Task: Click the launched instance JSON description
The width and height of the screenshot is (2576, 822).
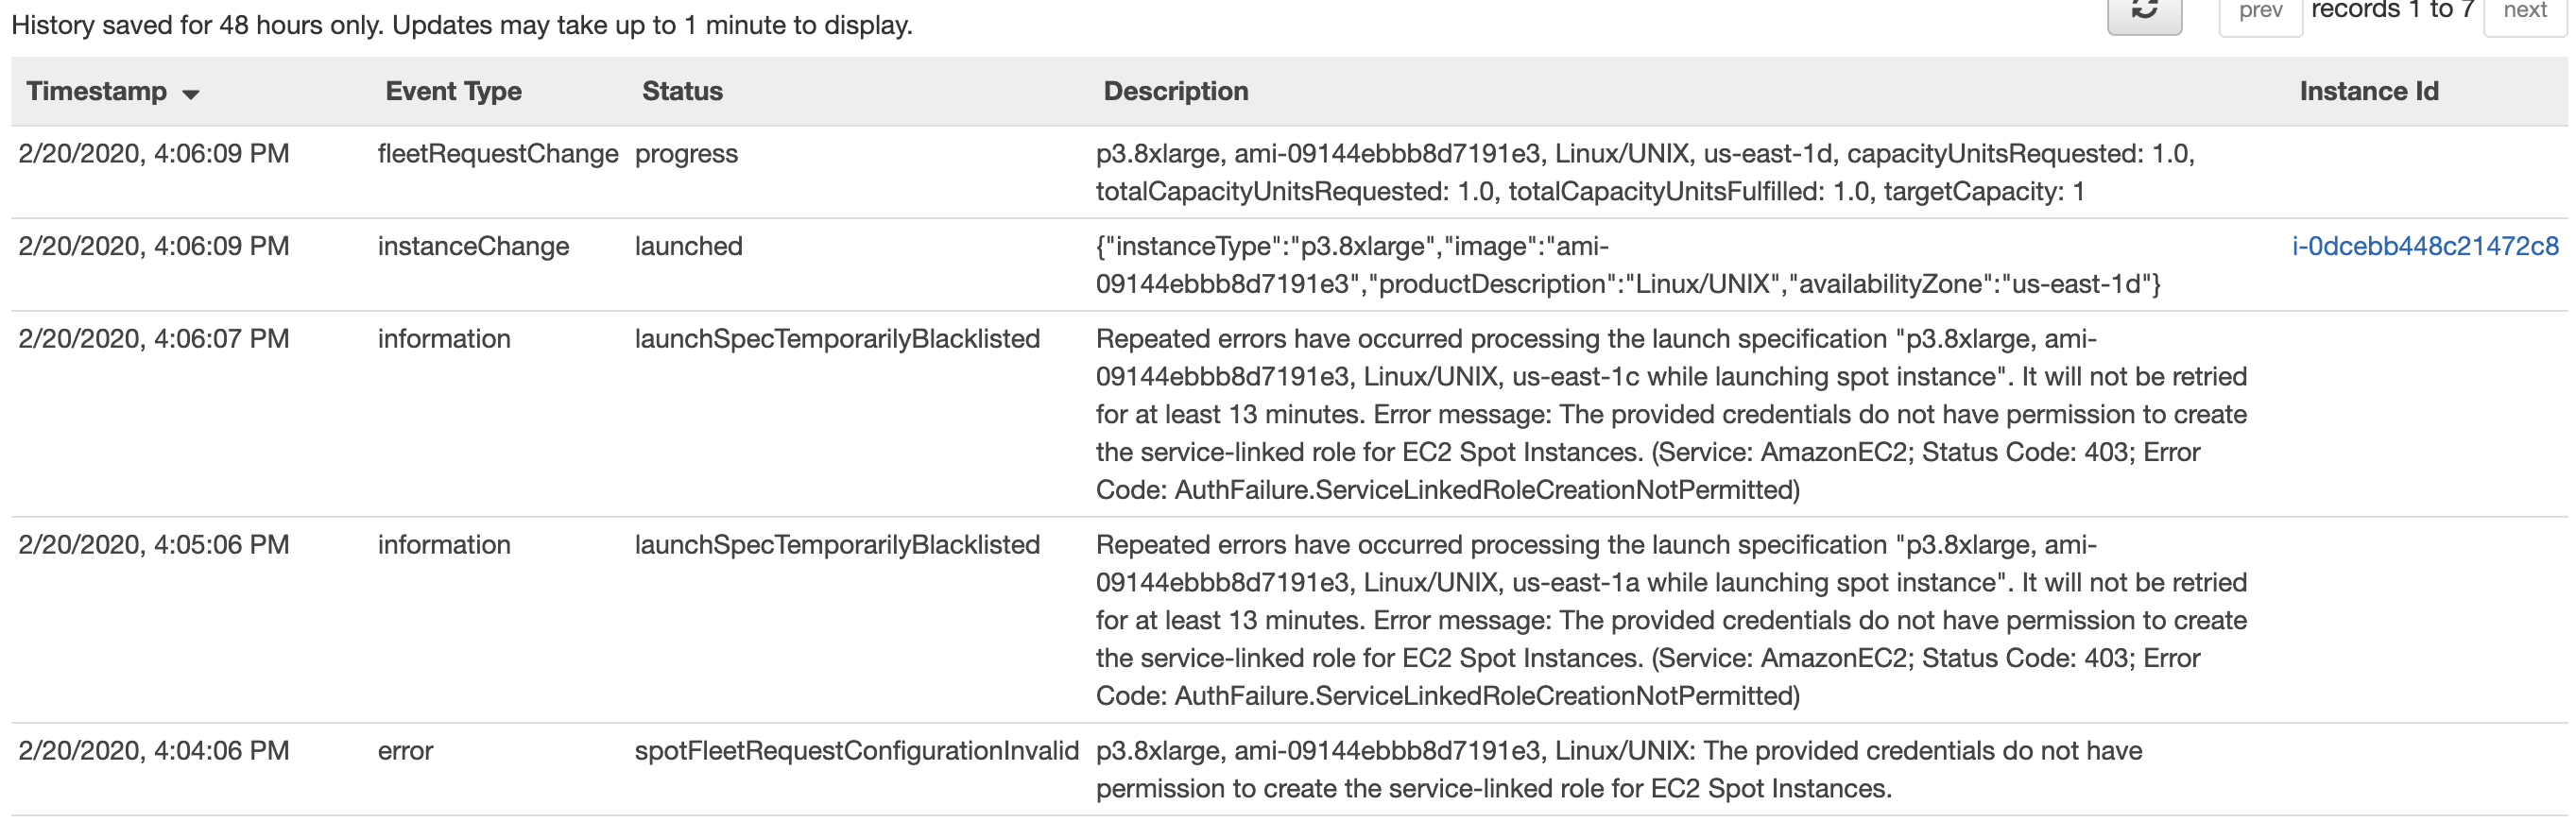Action: click(x=1628, y=265)
